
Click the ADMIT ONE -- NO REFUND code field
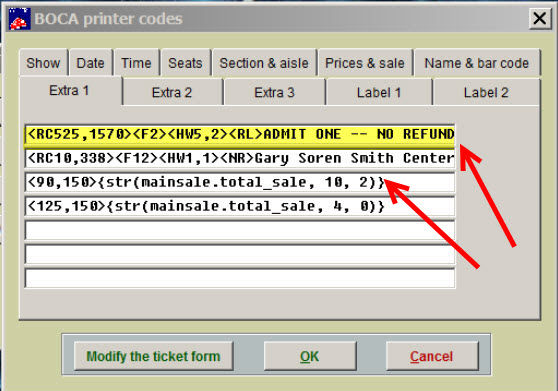coord(239,135)
